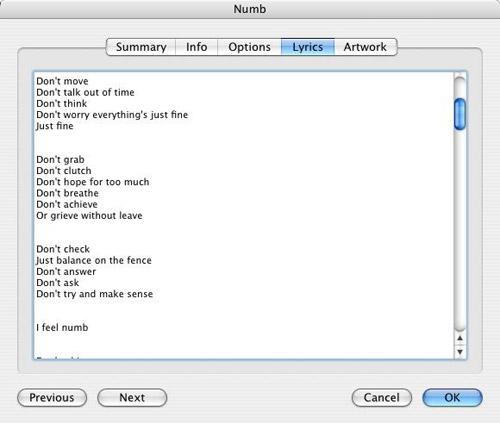Click the line "Don't move"
The height and width of the screenshot is (423, 500).
[62, 81]
